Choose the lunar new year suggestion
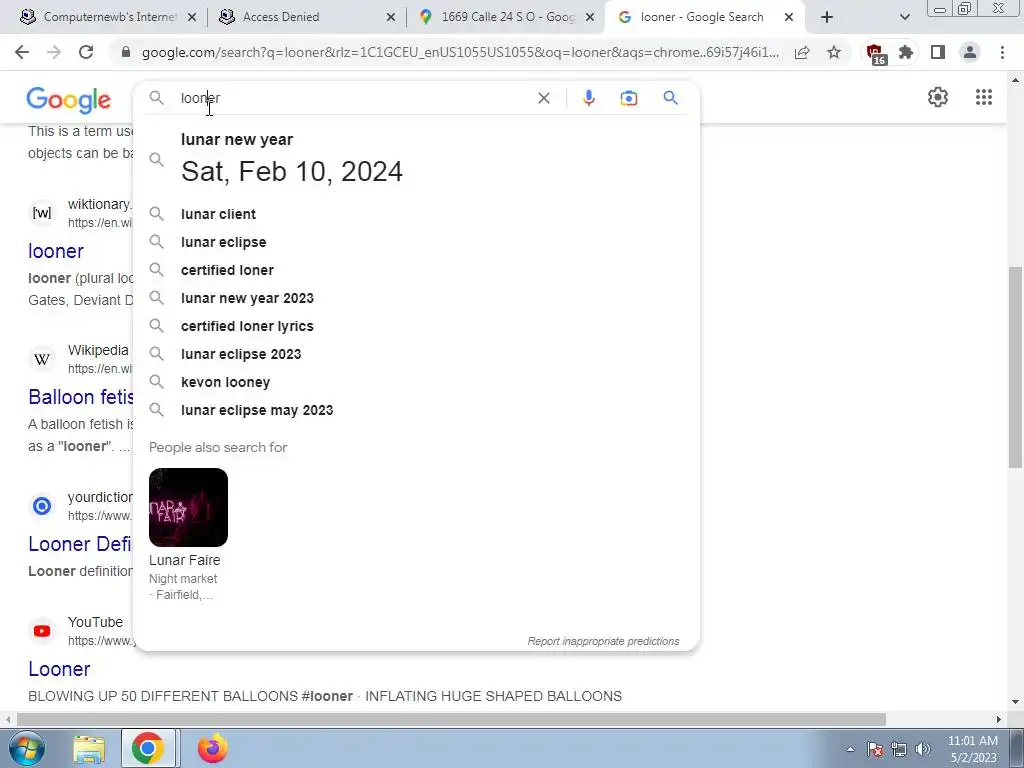Screen dimensions: 1024x768 tap(416, 160)
